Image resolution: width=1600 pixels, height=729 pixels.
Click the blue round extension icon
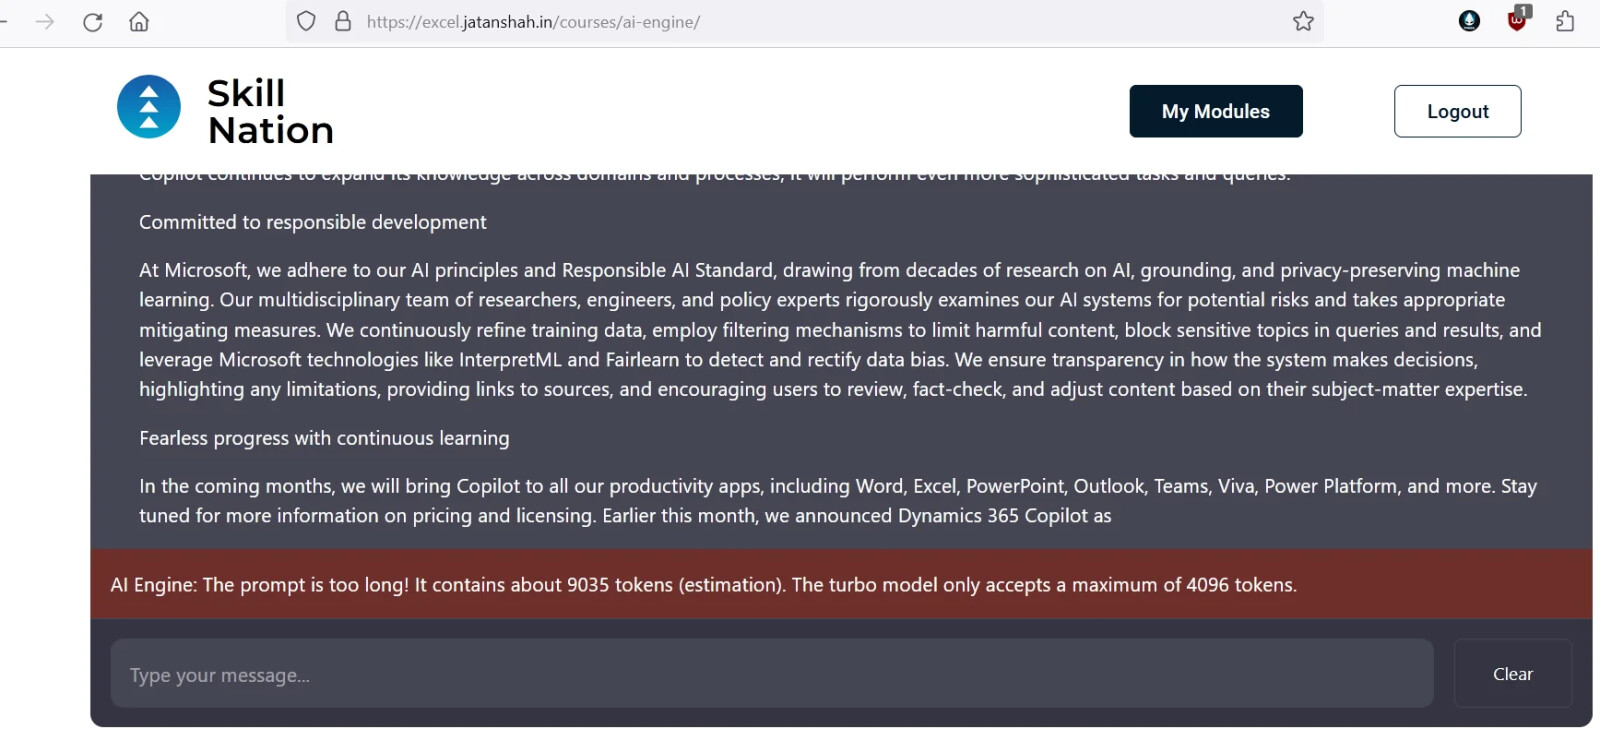[x=1469, y=21]
